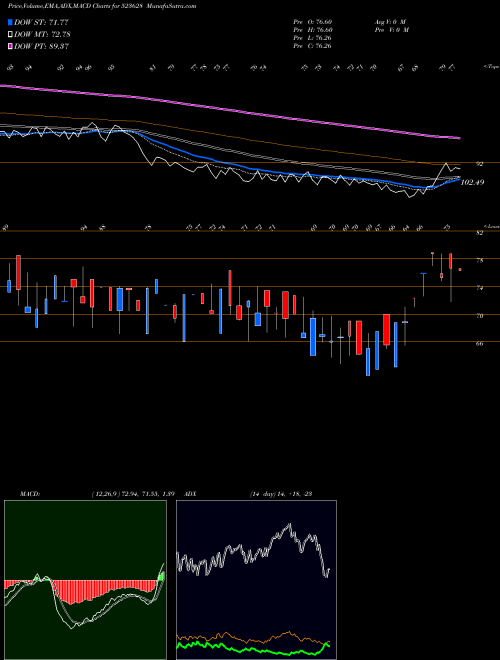Viewport: 500px width, 660px height.
Task: Click the magenta DOW PT legend swatch
Action: 10,46
